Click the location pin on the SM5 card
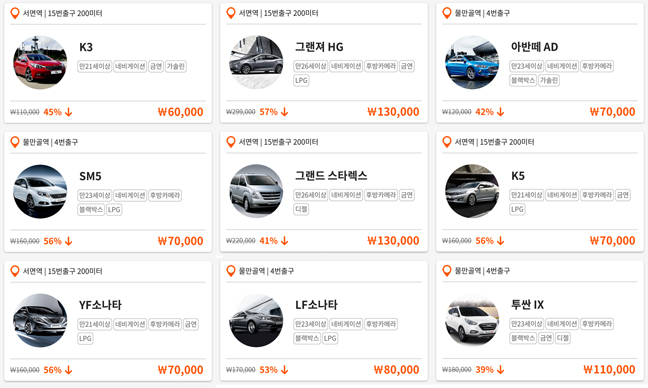Screen dimensions: 648x388 [x=14, y=142]
